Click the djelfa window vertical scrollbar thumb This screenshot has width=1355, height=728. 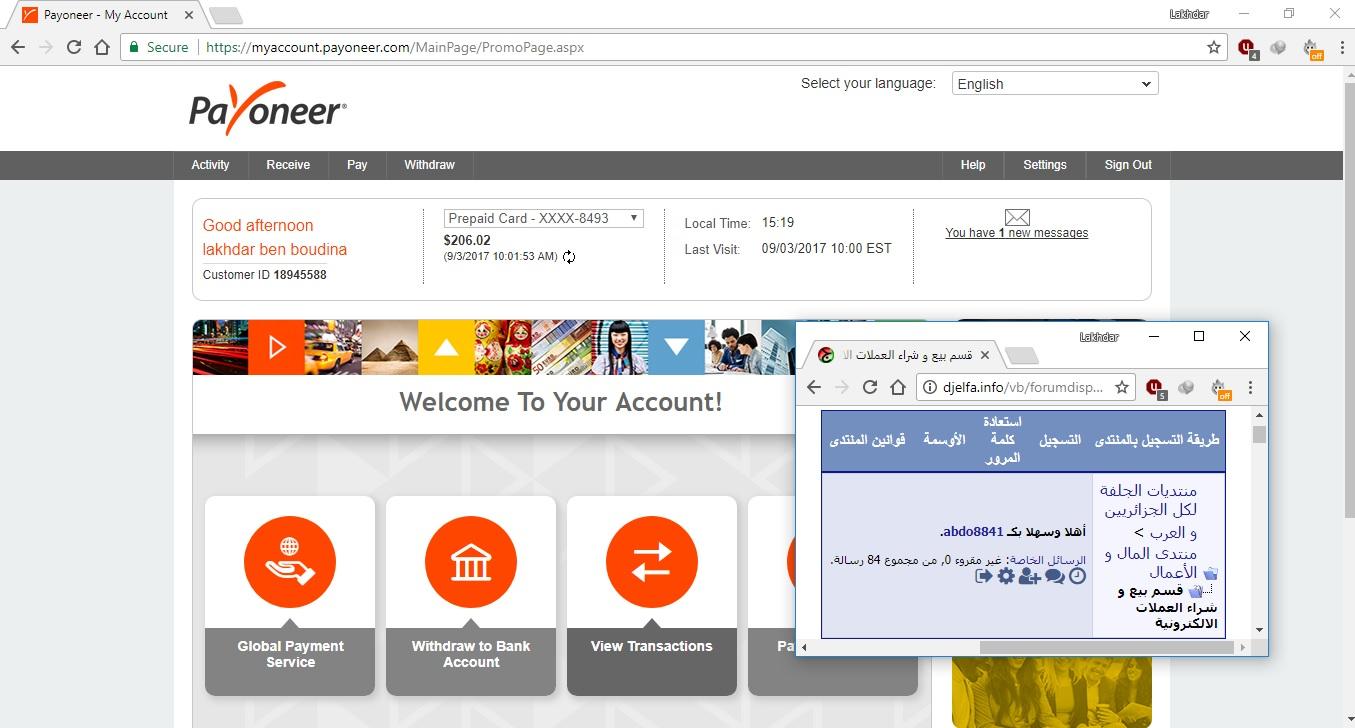pos(1259,435)
